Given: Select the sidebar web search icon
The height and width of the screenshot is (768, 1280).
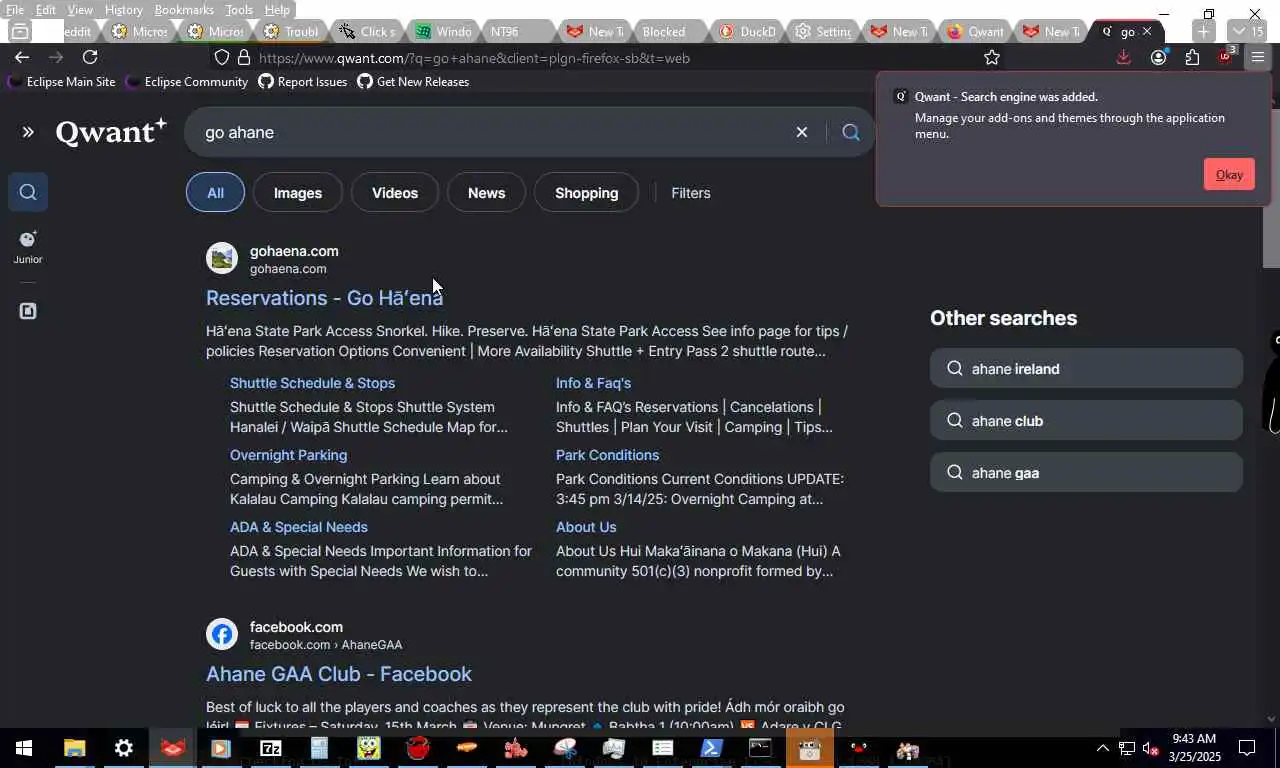Looking at the screenshot, I should click(x=28, y=192).
